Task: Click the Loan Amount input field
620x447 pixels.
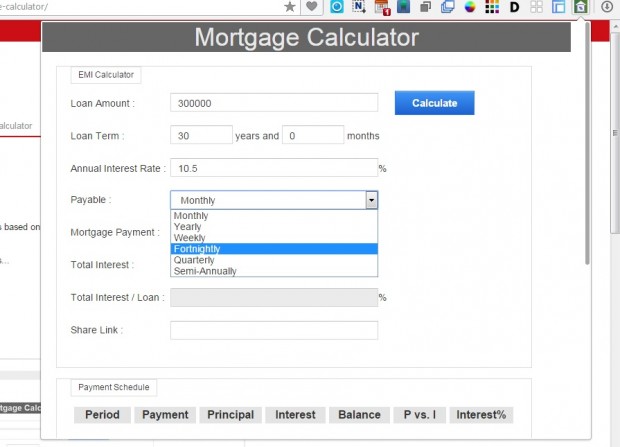Action: pos(273,103)
